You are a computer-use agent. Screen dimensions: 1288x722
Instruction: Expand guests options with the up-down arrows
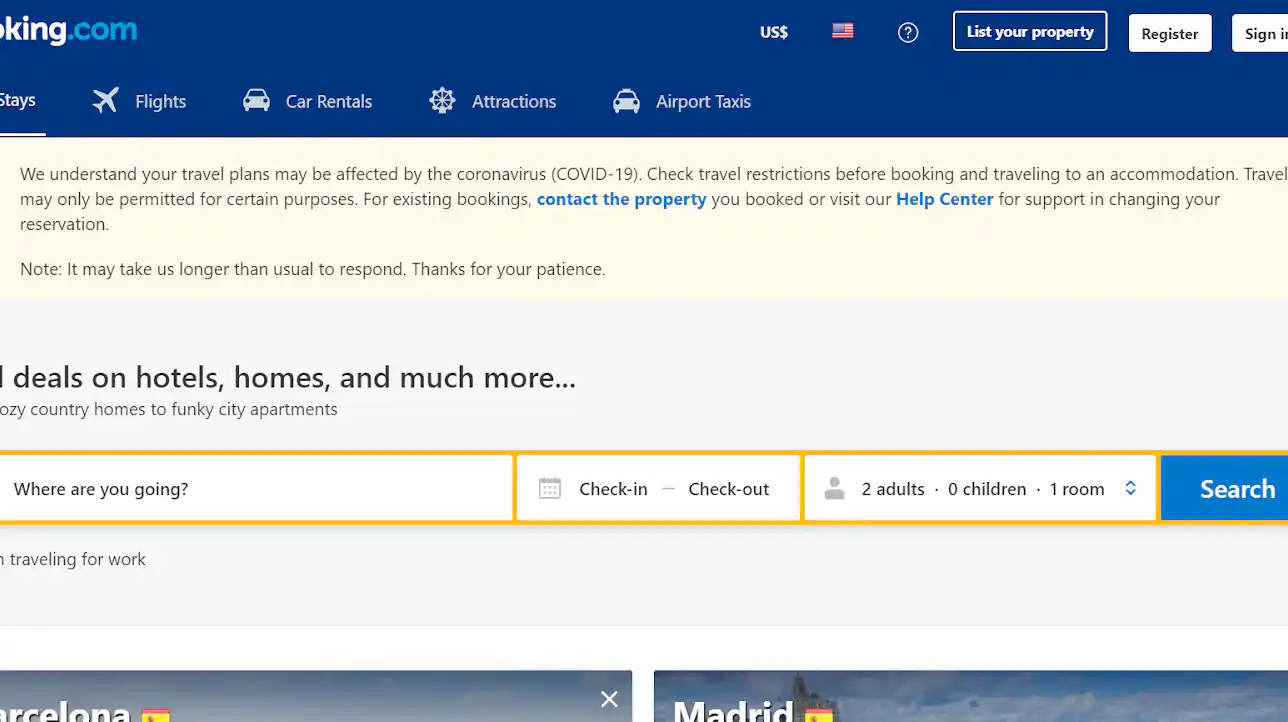click(1131, 488)
